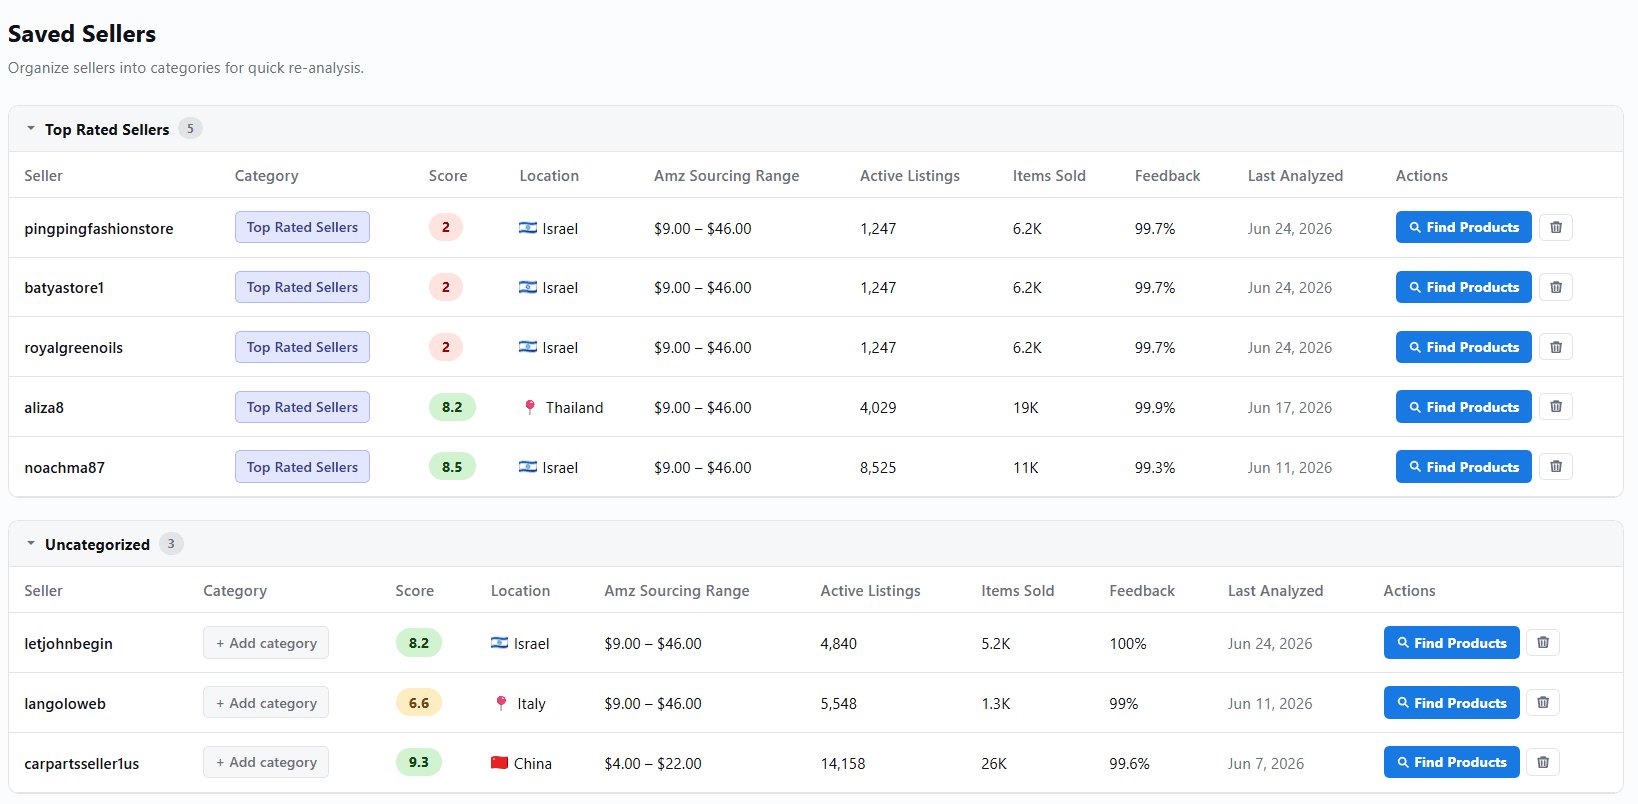Click the Saved Sellers page heading
This screenshot has width=1638, height=804.
[82, 34]
